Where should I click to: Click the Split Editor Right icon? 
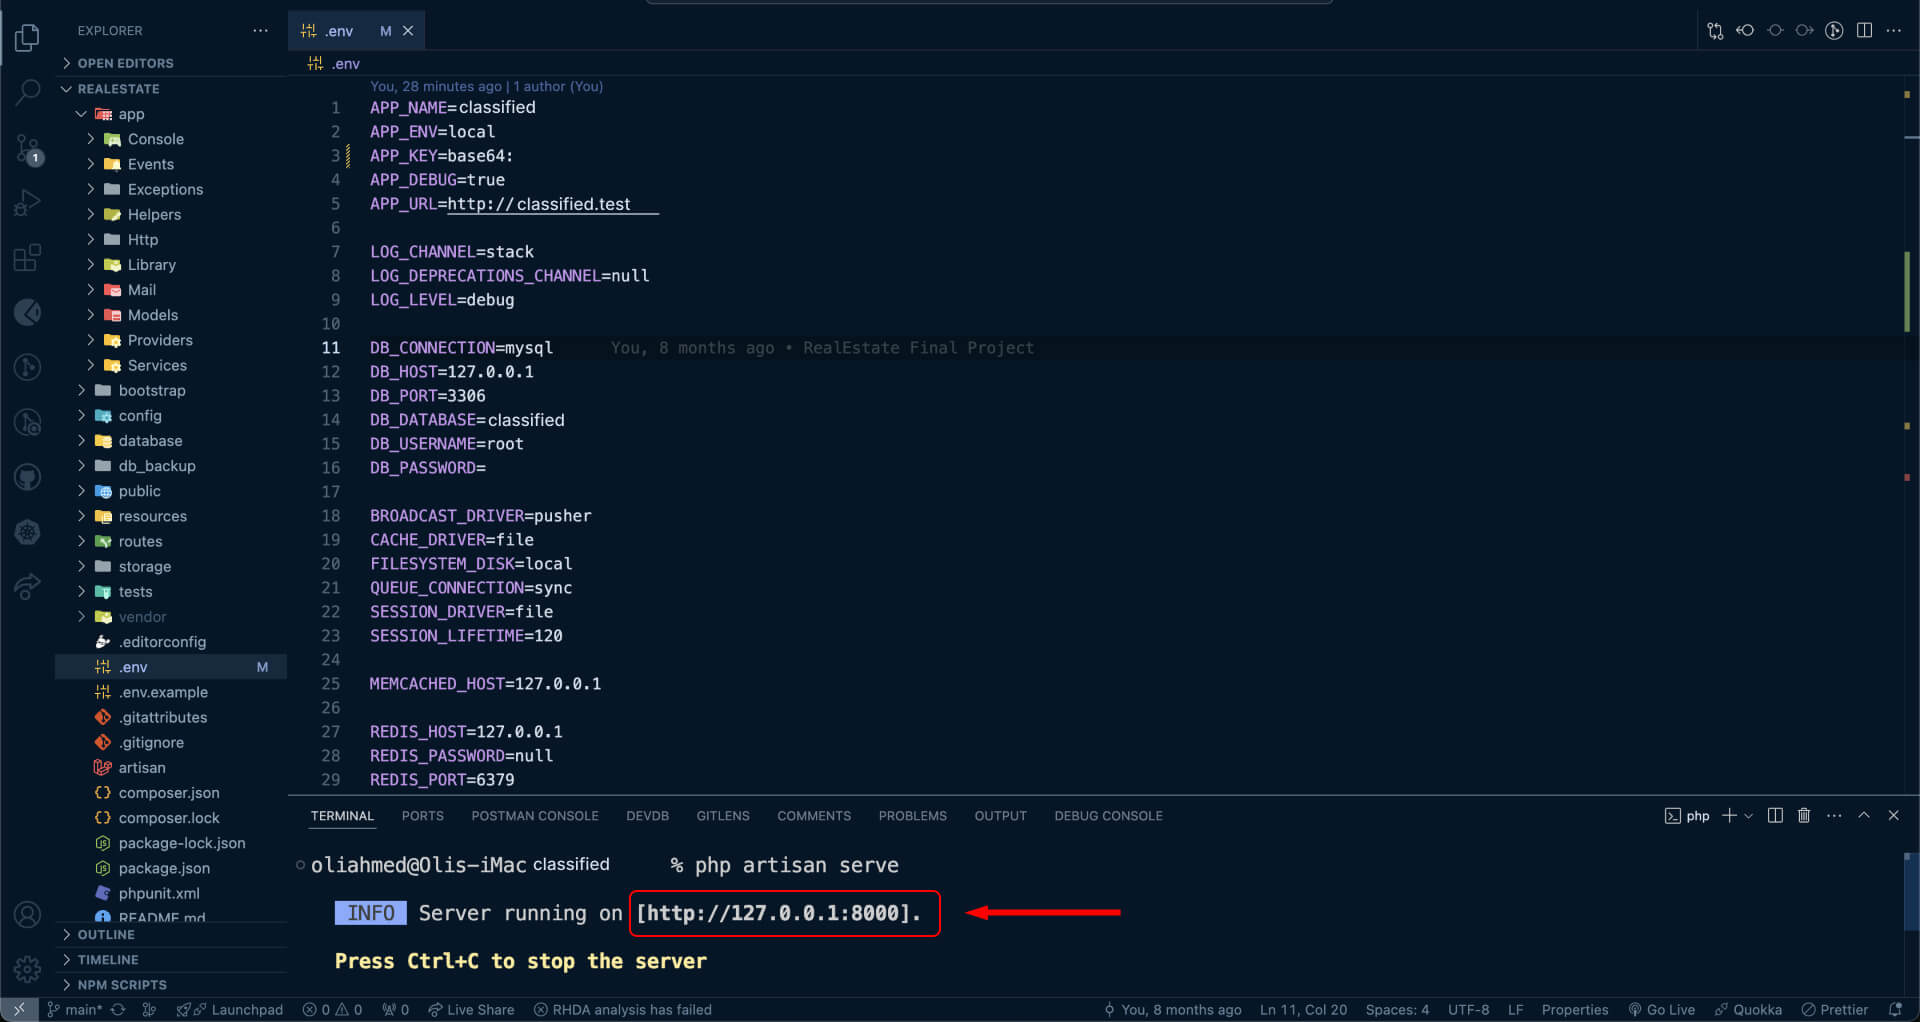[x=1864, y=31]
